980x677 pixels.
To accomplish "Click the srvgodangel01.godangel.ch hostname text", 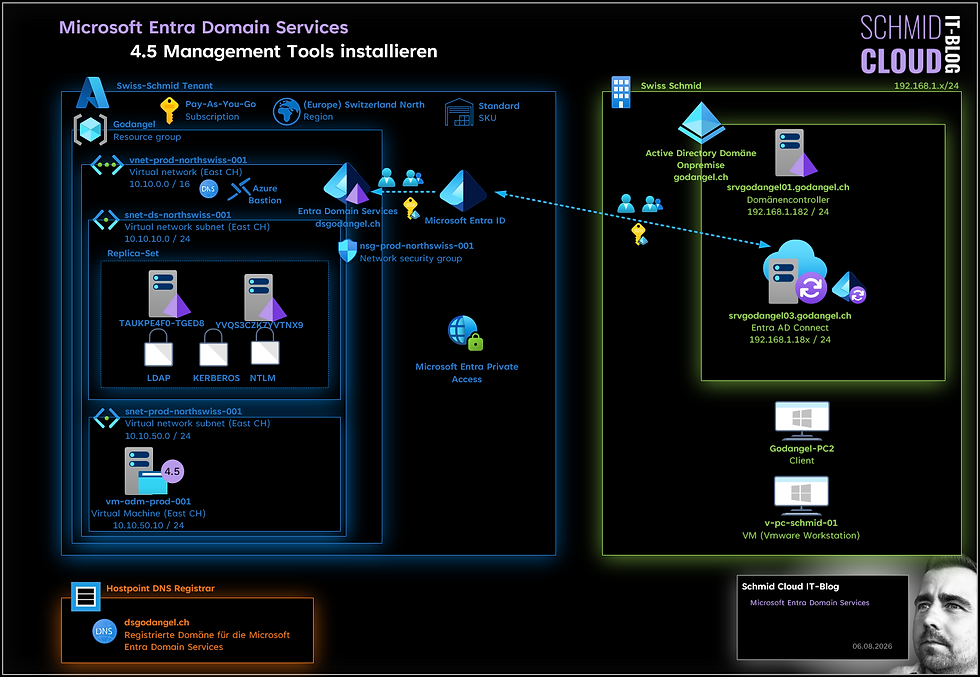I will tap(788, 187).
